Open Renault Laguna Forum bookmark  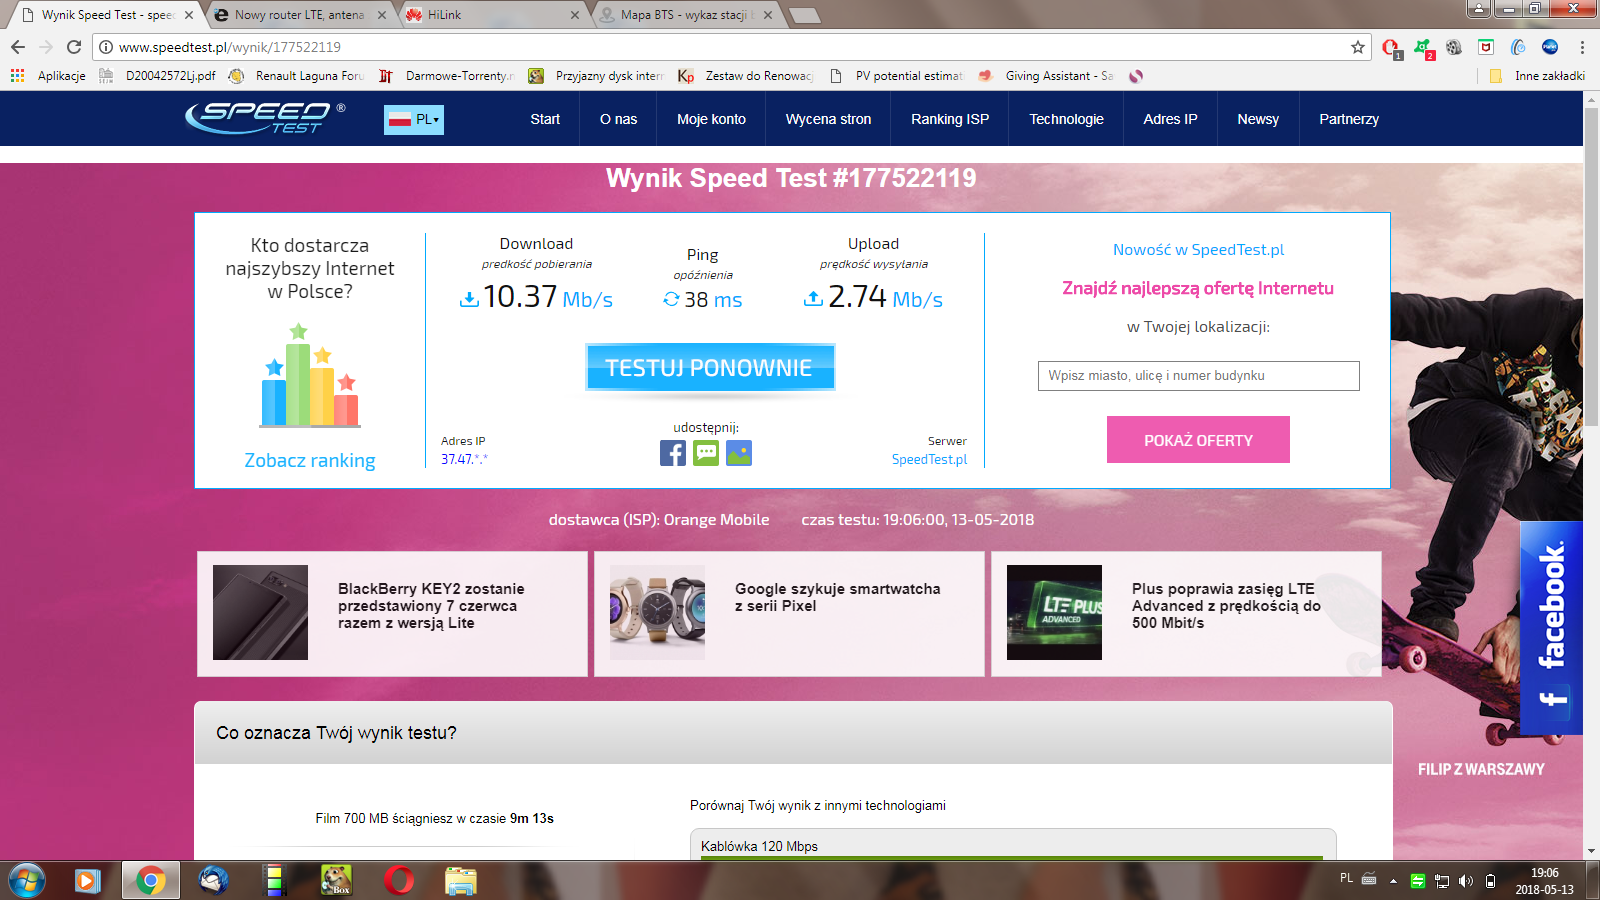297,76
